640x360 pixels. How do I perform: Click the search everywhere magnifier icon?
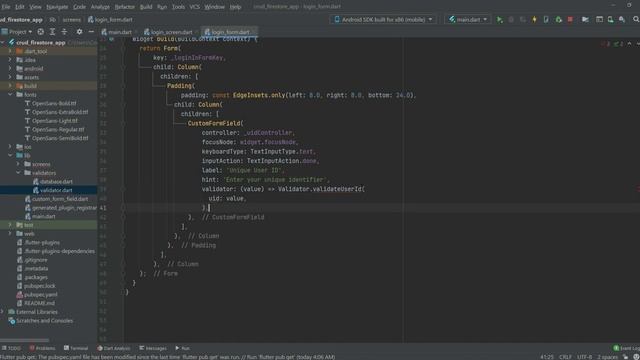click(636, 20)
